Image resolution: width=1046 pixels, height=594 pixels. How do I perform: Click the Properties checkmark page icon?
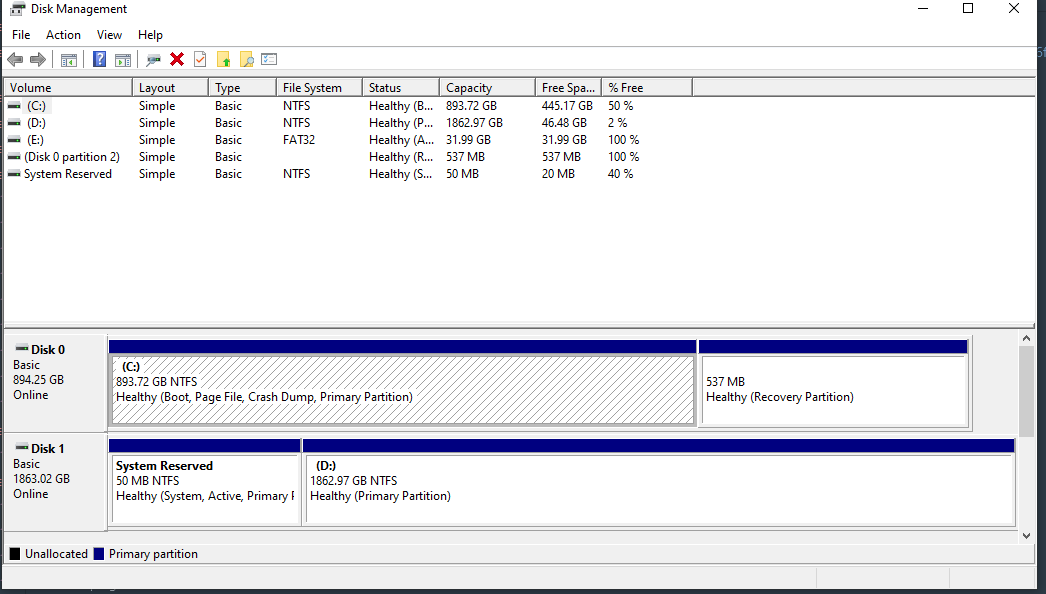click(200, 60)
